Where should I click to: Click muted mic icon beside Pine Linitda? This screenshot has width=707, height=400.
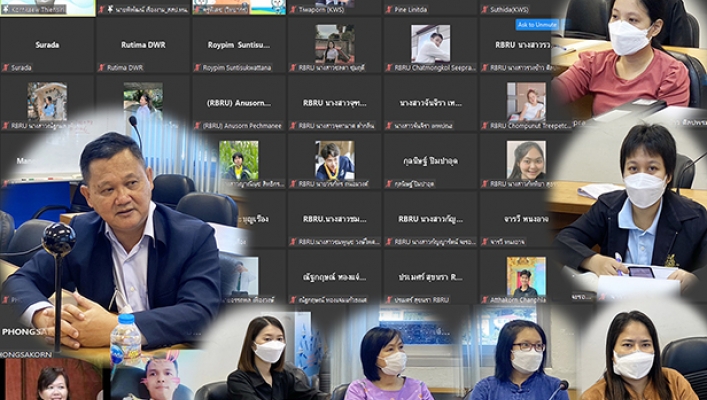coord(389,9)
